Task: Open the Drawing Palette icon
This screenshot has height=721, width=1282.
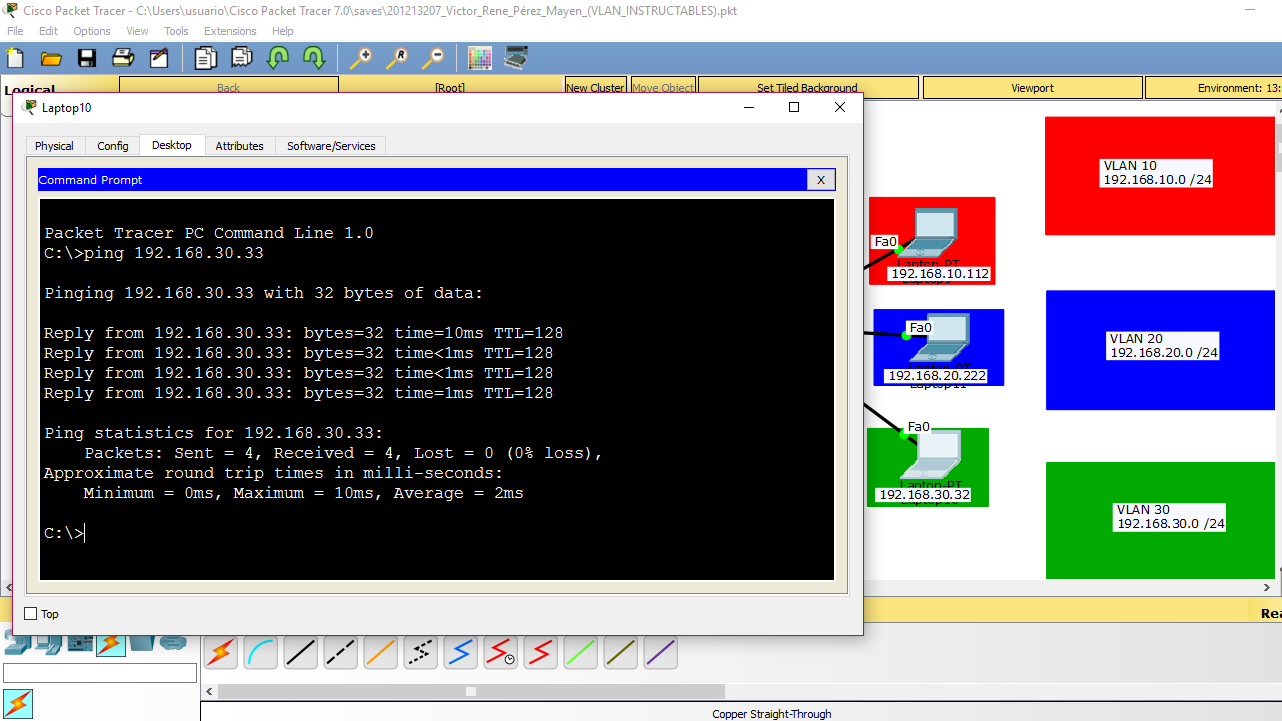Action: 480,58
